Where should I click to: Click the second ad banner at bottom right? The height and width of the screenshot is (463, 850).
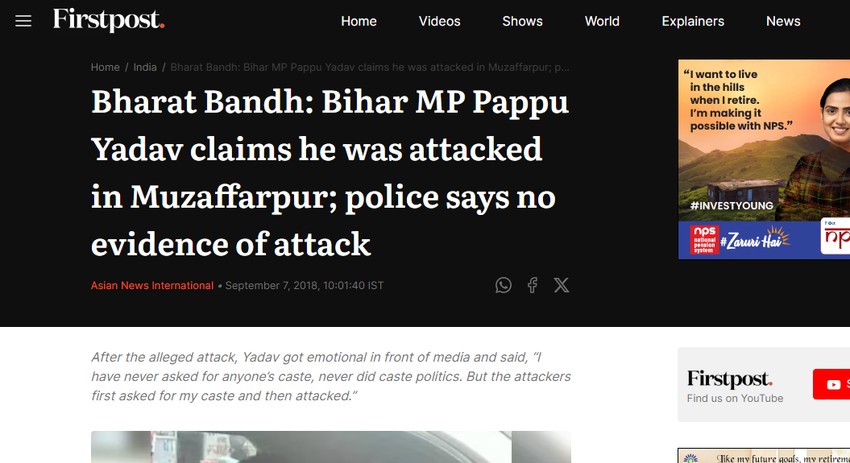(764, 455)
